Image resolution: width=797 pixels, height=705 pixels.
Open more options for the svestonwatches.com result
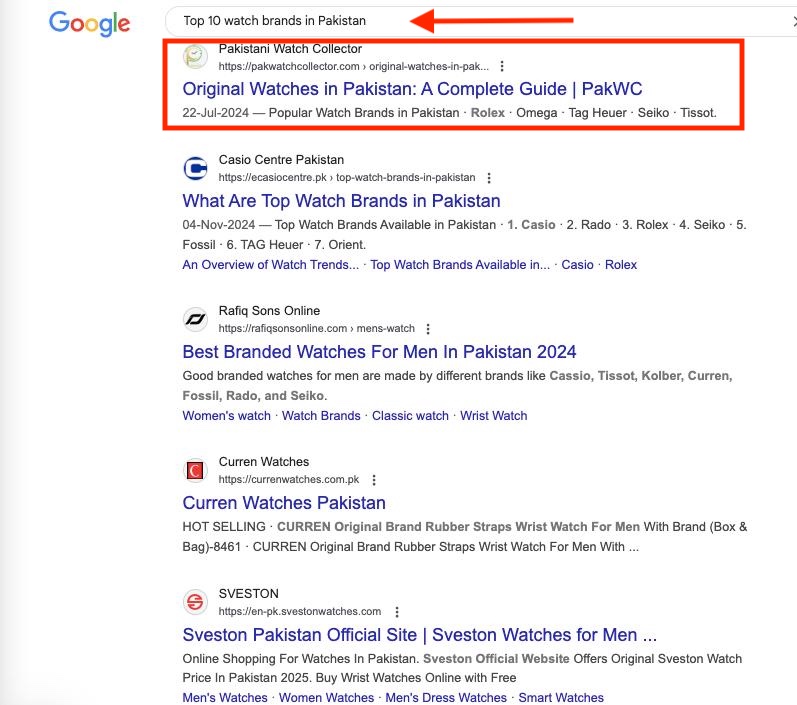click(x=397, y=612)
